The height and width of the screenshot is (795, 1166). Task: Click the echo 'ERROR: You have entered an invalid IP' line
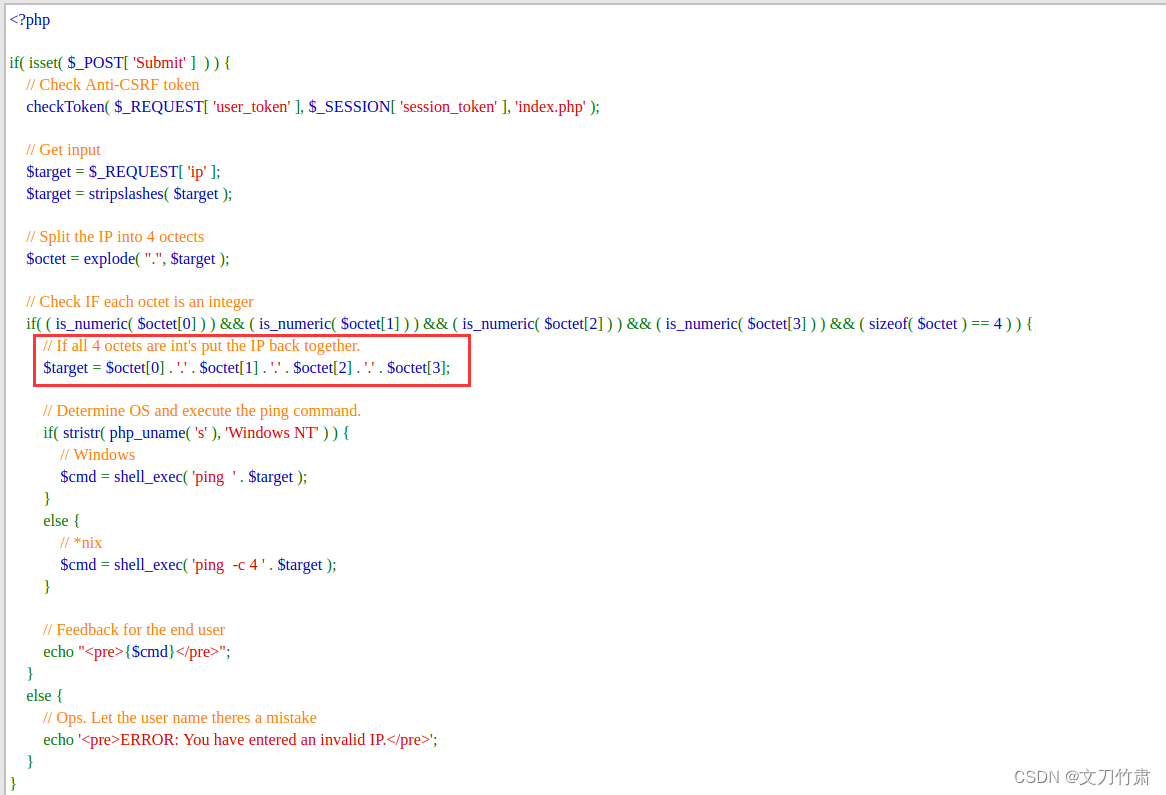240,740
